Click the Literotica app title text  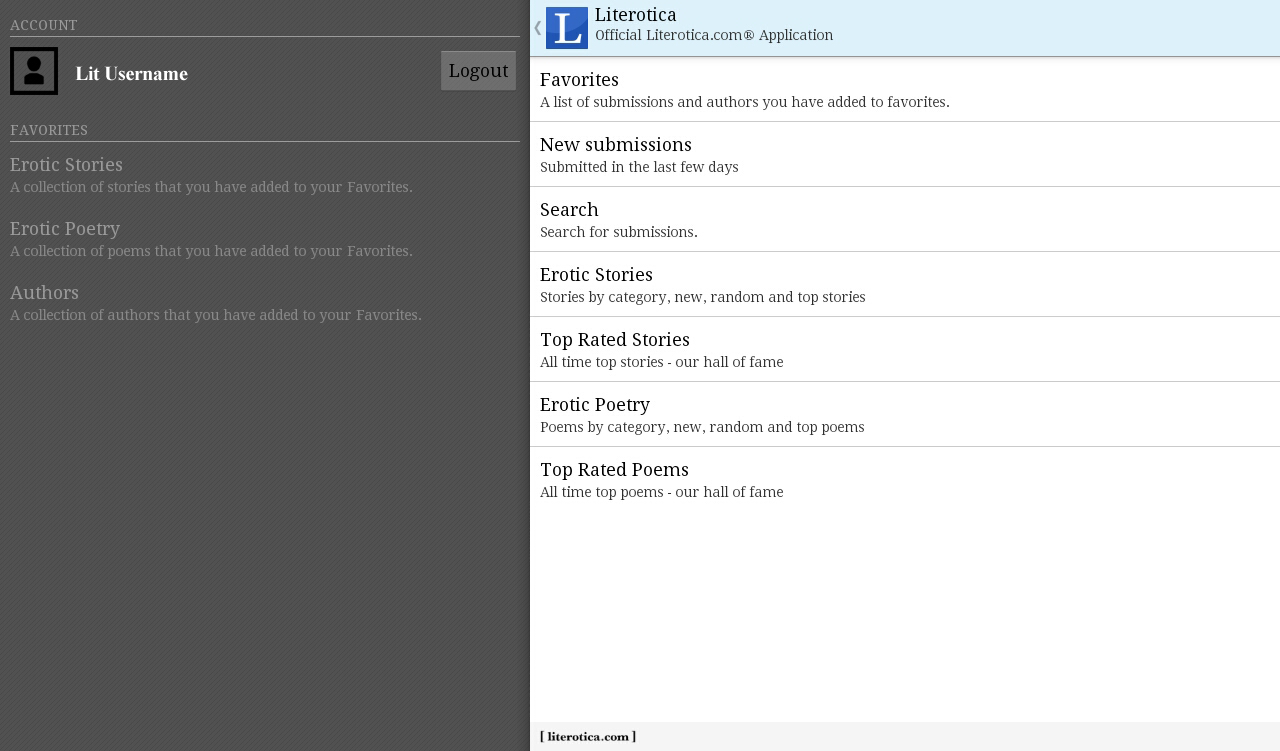tap(636, 15)
